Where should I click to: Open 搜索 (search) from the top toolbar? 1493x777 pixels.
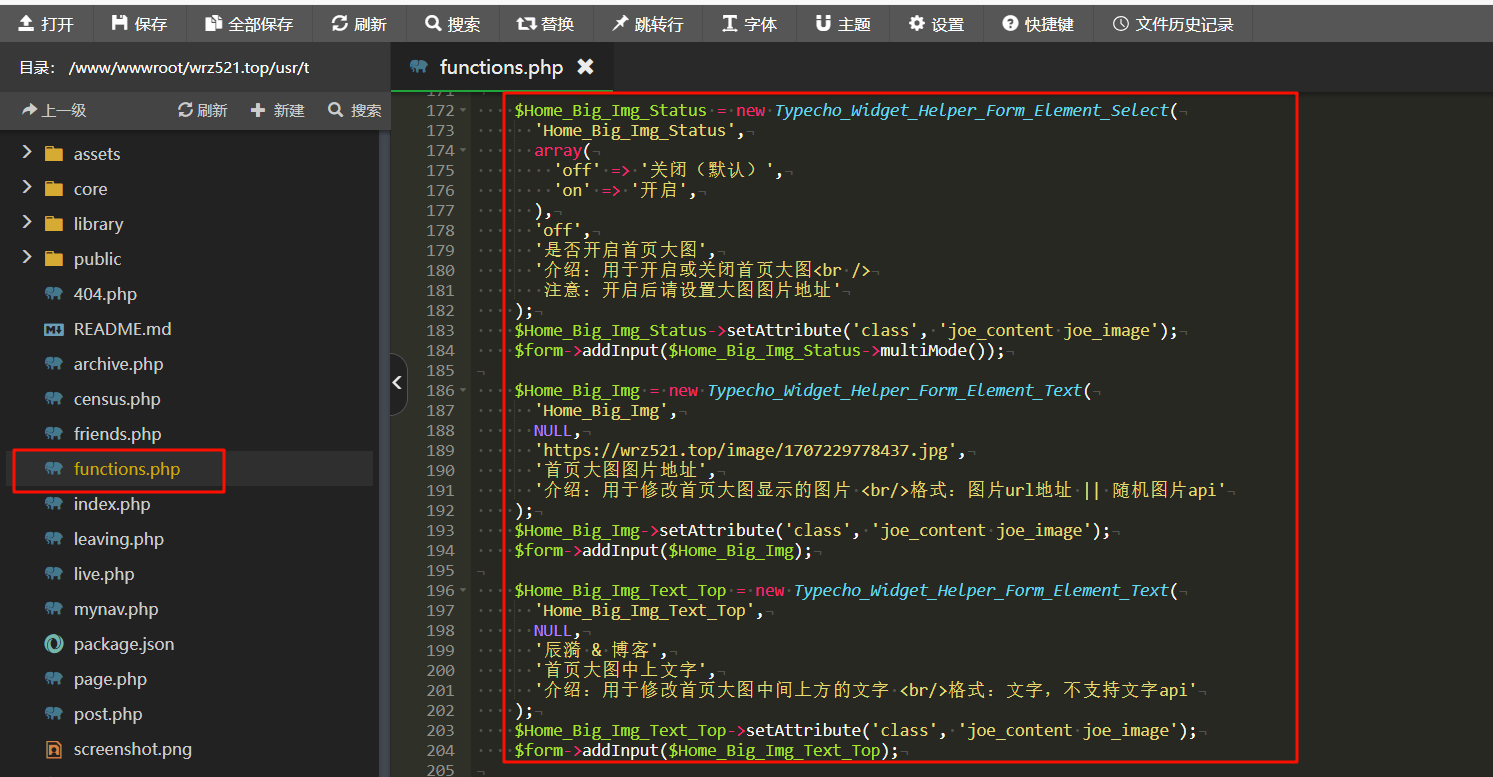(x=452, y=23)
